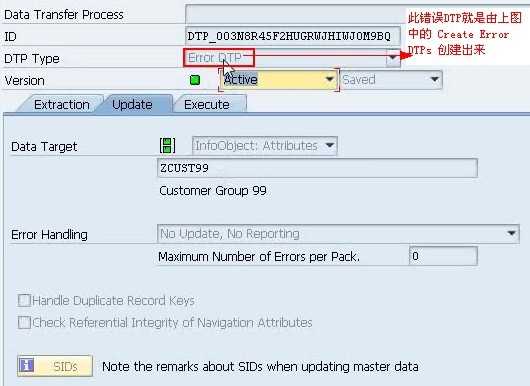Viewport: 530px width, 386px height.
Task: Click the Data Target InfoObject icon
Action: tap(167, 146)
